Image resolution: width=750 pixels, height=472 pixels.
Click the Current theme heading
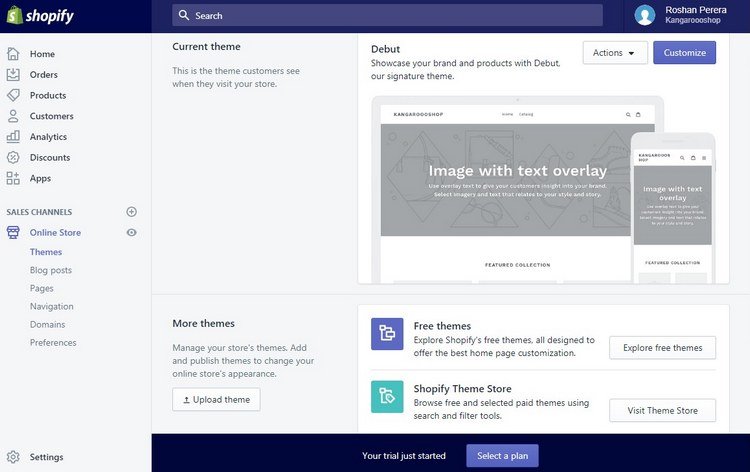point(206,46)
